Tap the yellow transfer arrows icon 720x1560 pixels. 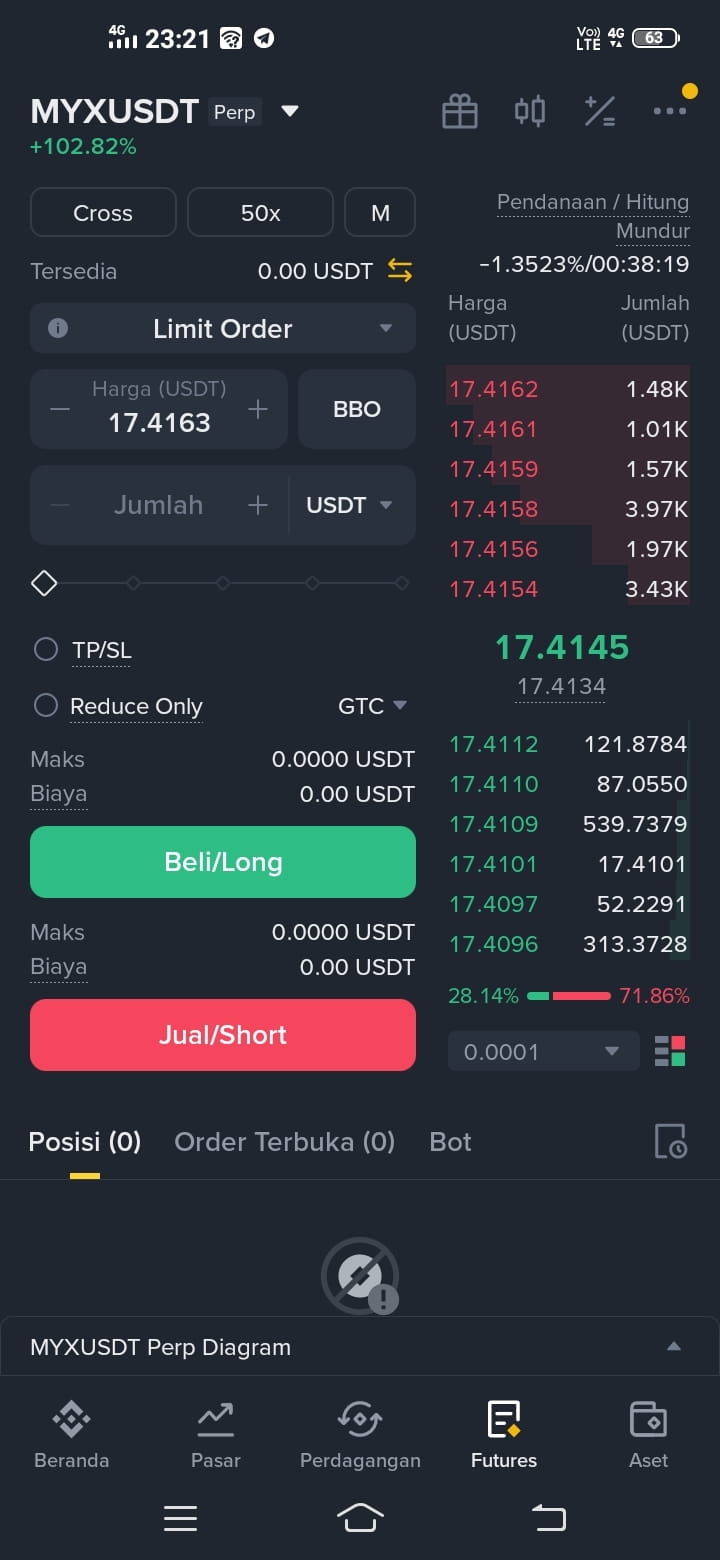[400, 270]
